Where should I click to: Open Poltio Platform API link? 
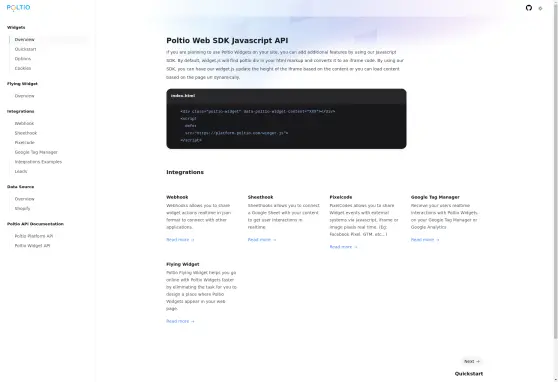tap(34, 236)
